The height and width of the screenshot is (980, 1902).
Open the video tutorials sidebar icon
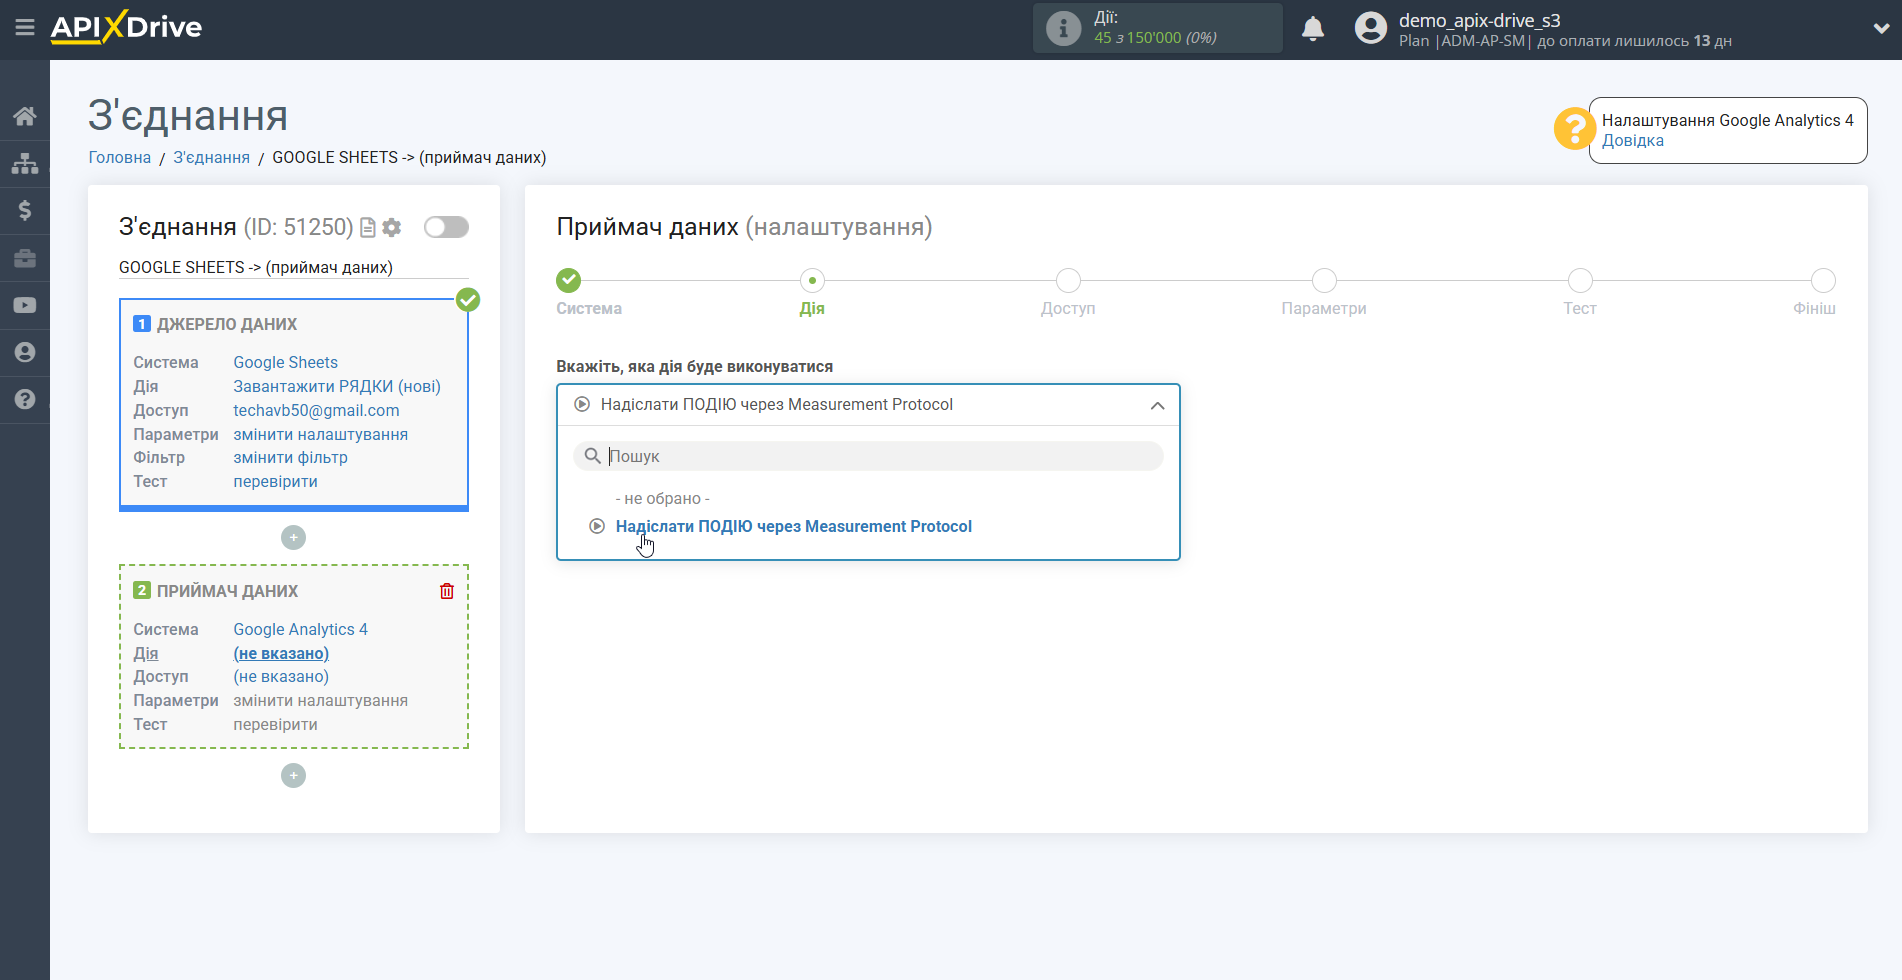pyautogui.click(x=25, y=305)
